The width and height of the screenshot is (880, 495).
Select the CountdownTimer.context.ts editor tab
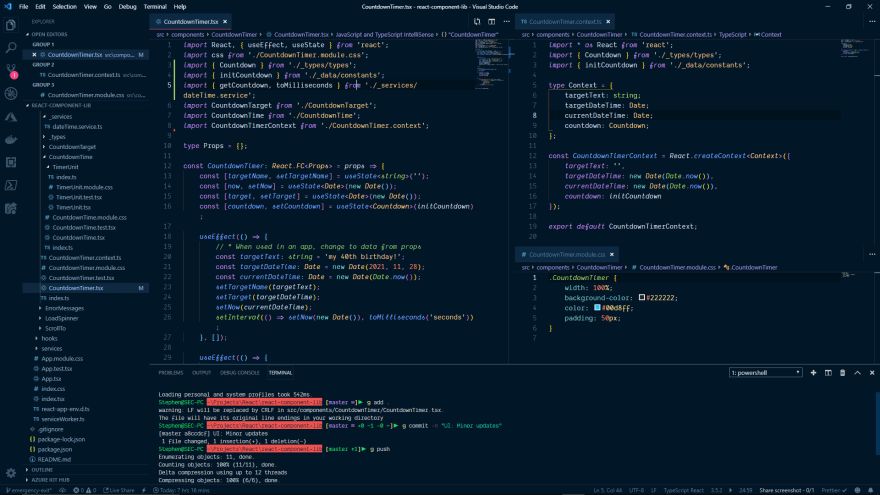click(x=565, y=22)
